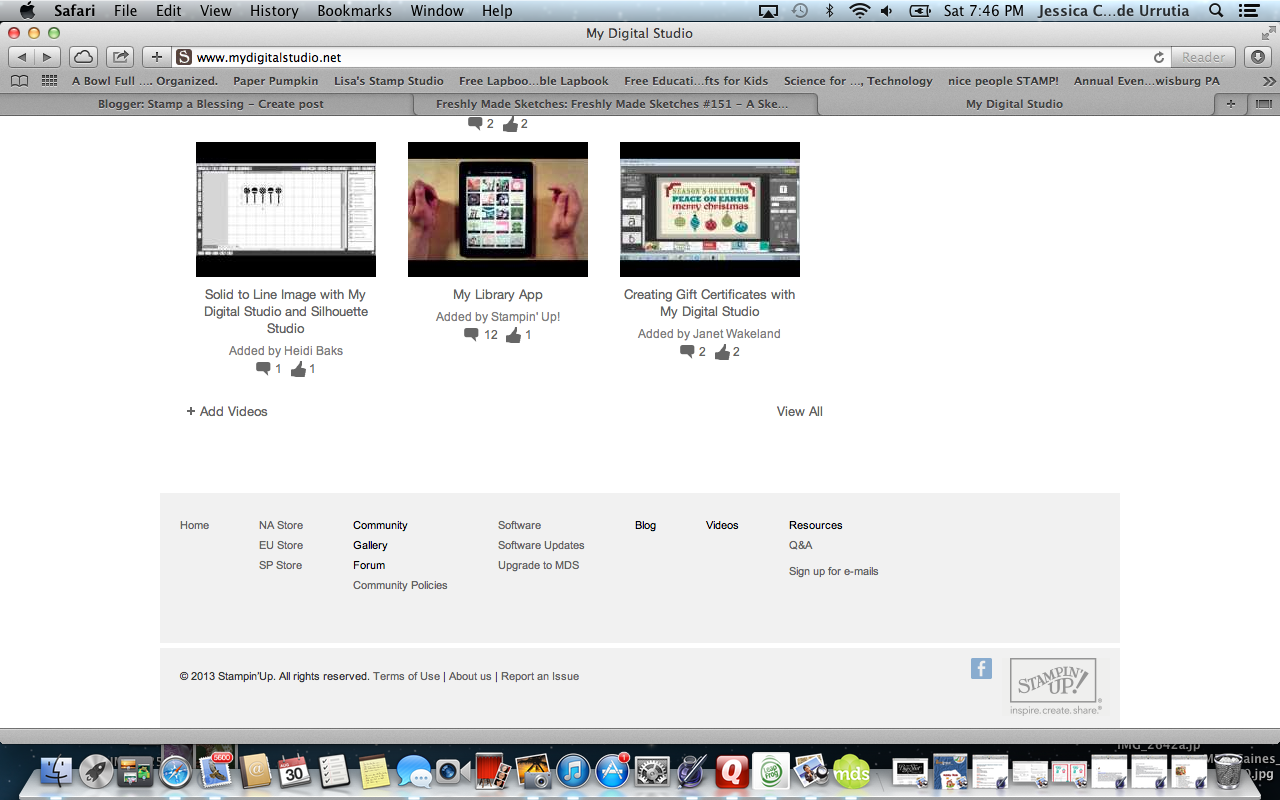Screen dimensions: 1280x800
Task: Open the nice people STAMP! bookmark
Action: 1003,81
